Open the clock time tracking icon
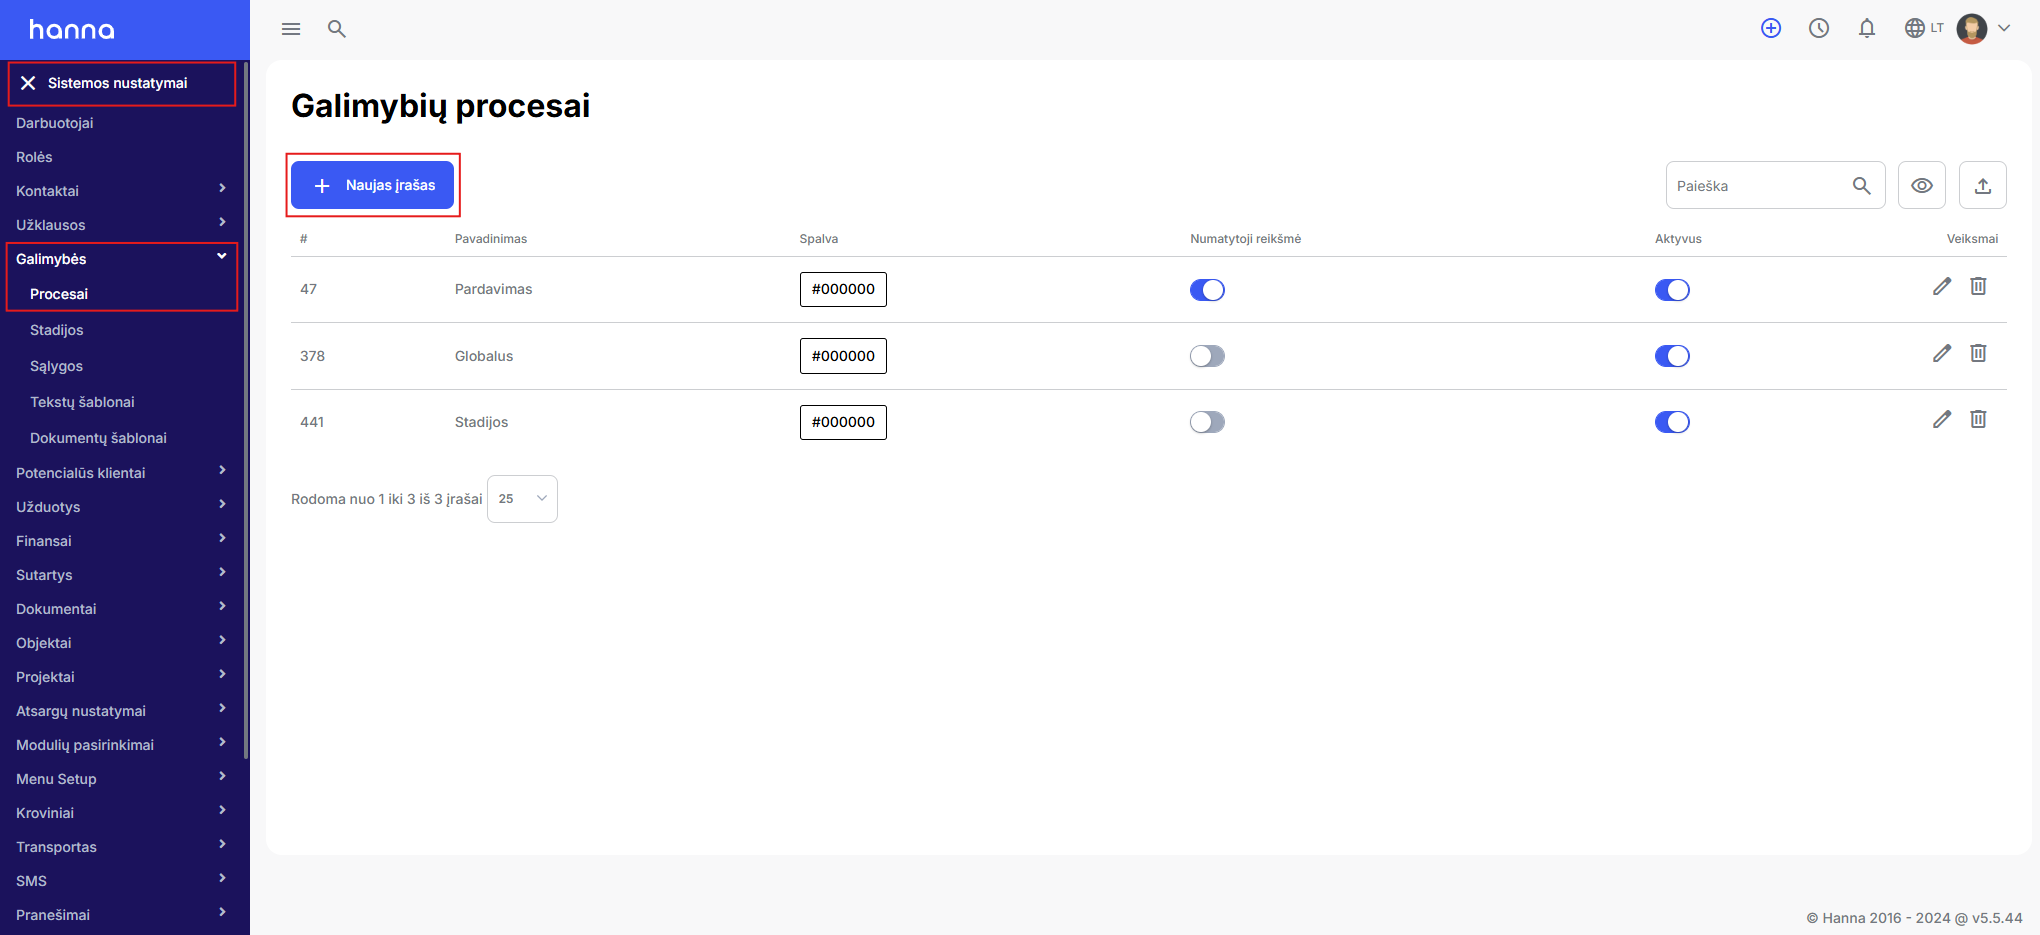 click(1819, 28)
